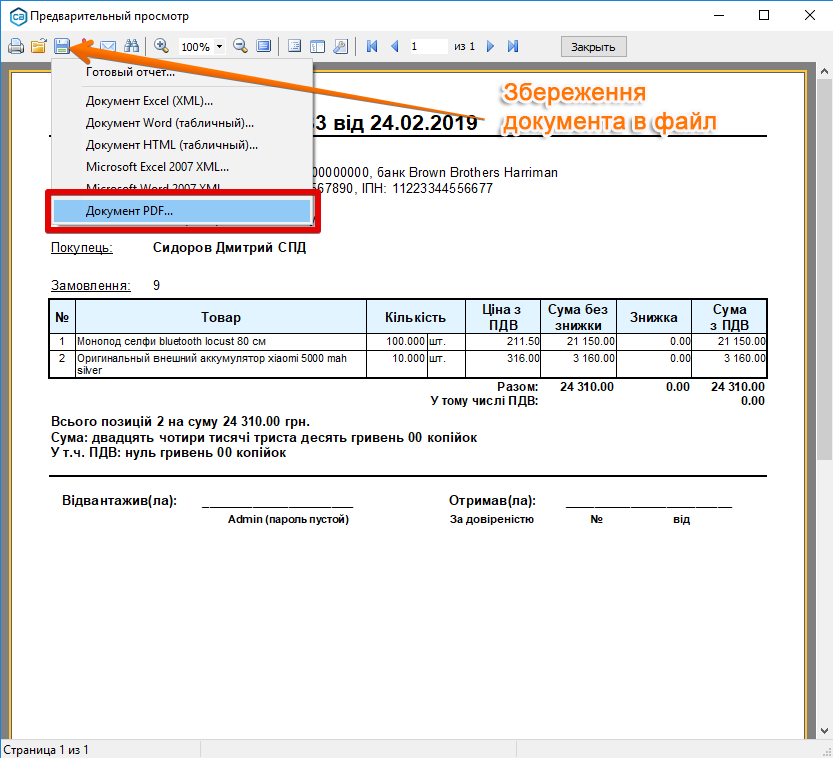Viewport: 833px width, 758px height.
Task: Select Документ Excel (XML)... menu entry
Action: (182, 101)
